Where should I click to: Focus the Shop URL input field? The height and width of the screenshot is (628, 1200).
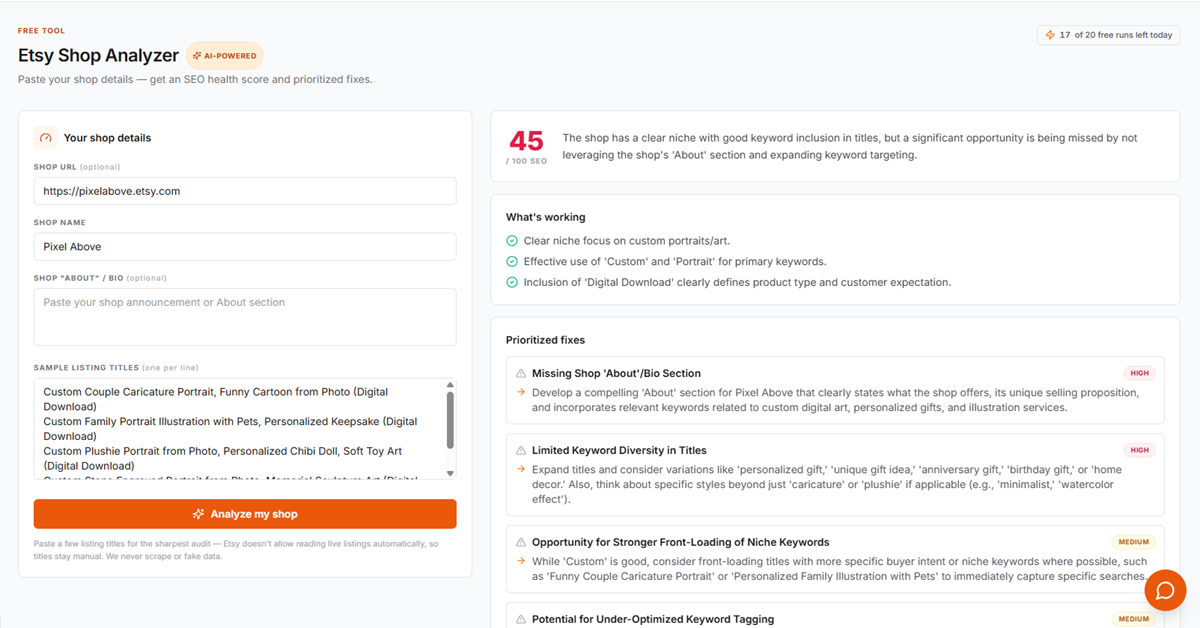click(x=245, y=191)
